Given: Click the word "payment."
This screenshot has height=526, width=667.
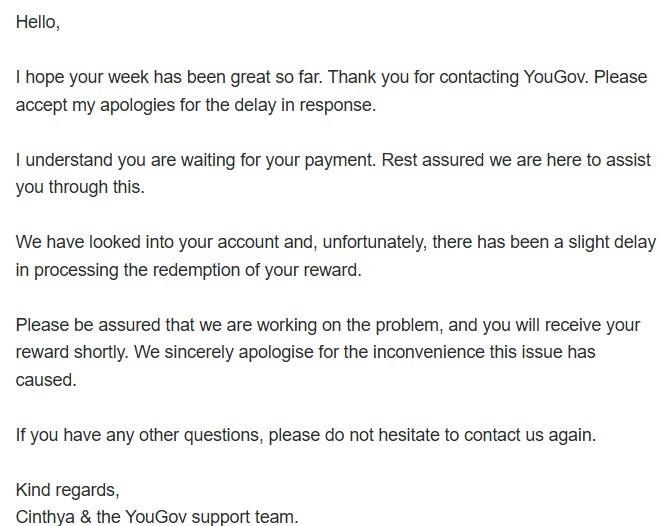Looking at the screenshot, I should 340,161.
